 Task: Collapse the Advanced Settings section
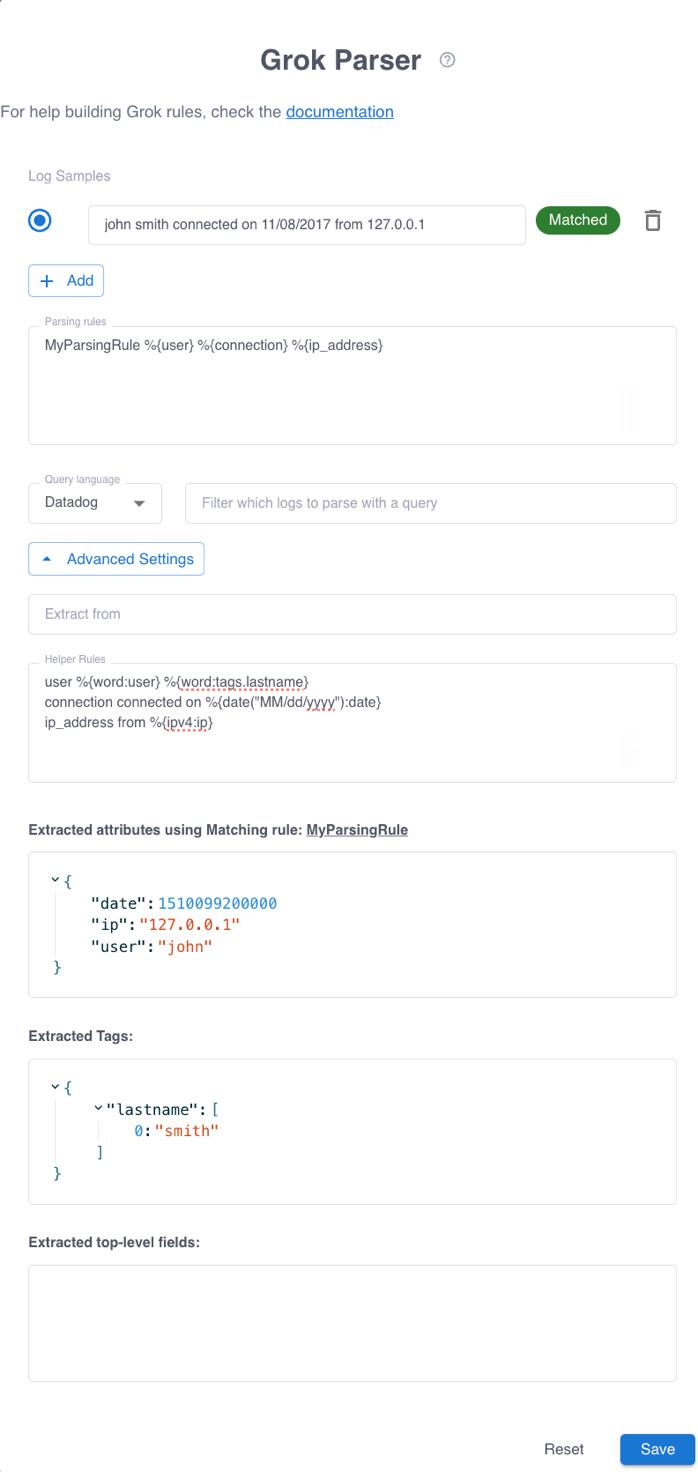116,559
